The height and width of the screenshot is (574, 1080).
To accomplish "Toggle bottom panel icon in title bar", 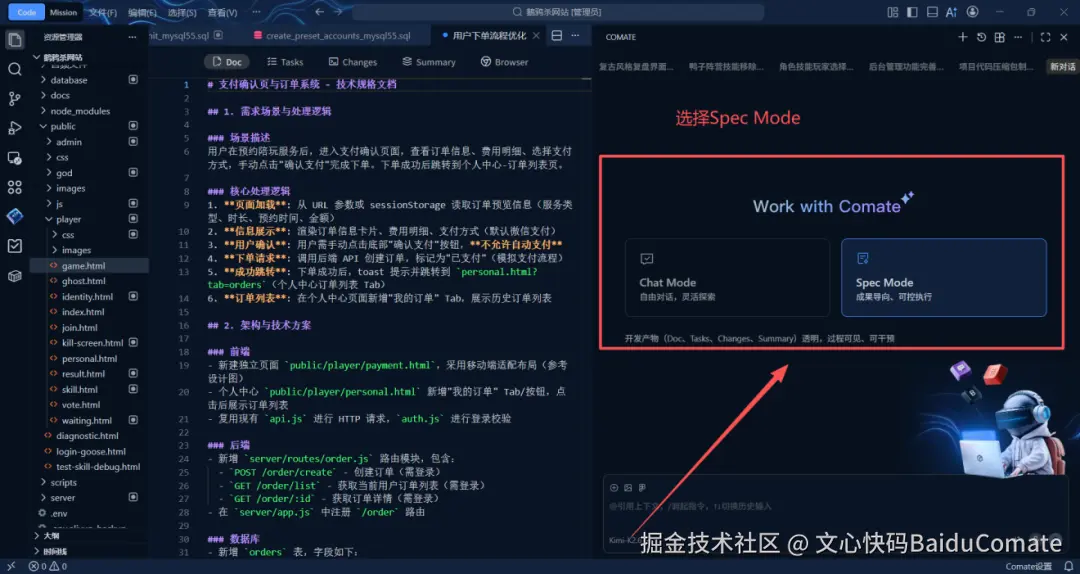I will pyautogui.click(x=933, y=12).
